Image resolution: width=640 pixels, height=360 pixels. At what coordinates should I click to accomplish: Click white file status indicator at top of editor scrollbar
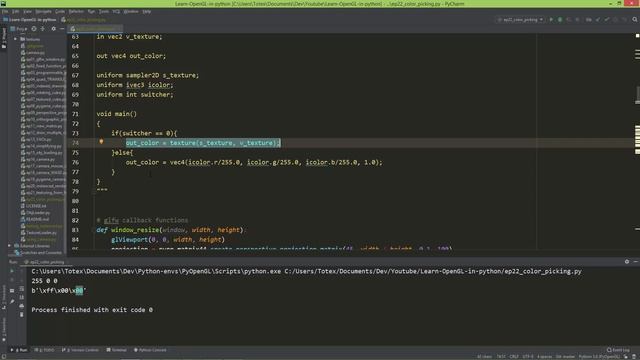(637, 36)
